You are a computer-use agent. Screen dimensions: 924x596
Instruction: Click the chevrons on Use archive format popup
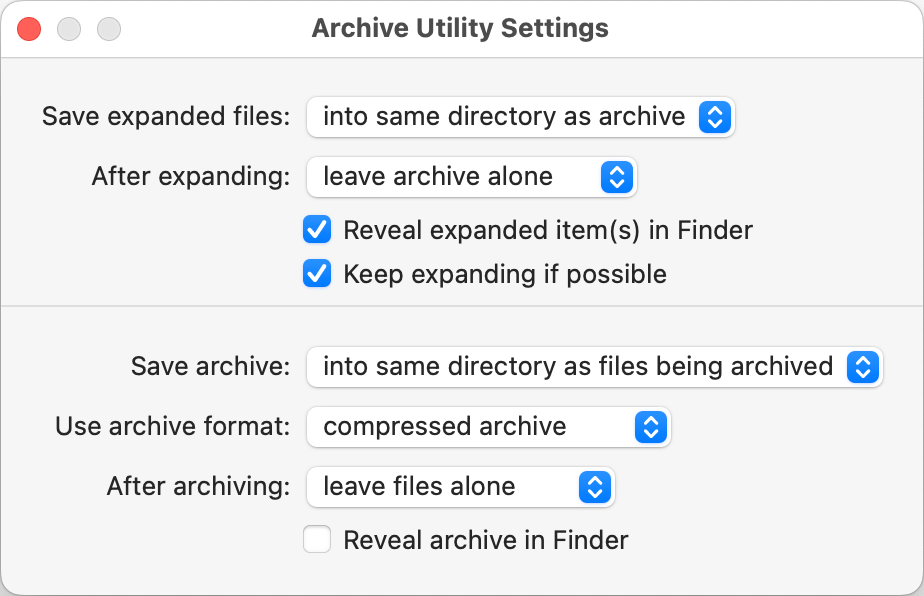(650, 427)
